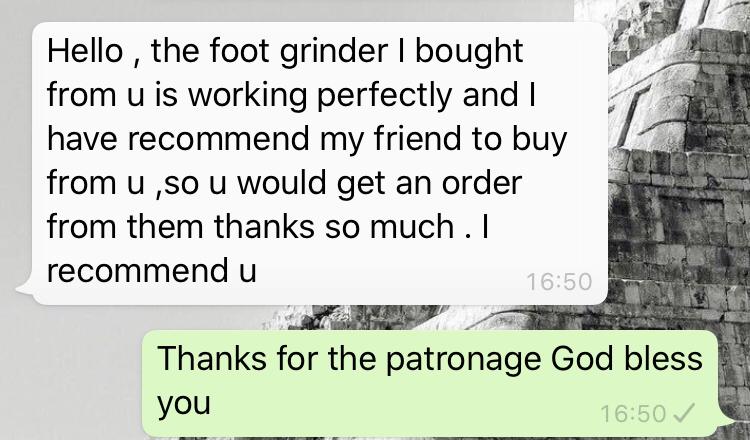Tap the word 'you' in green bubble
The image size is (750, 440).
click(184, 405)
